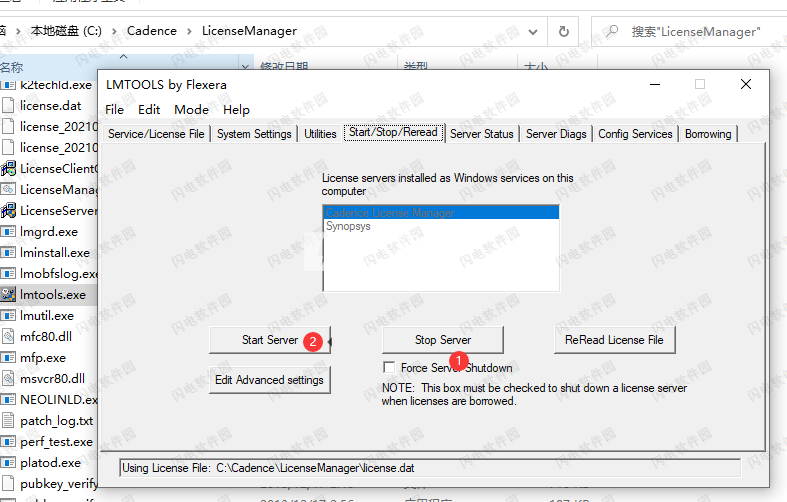
Task: Click the 名称 column header
Action: click(12, 67)
